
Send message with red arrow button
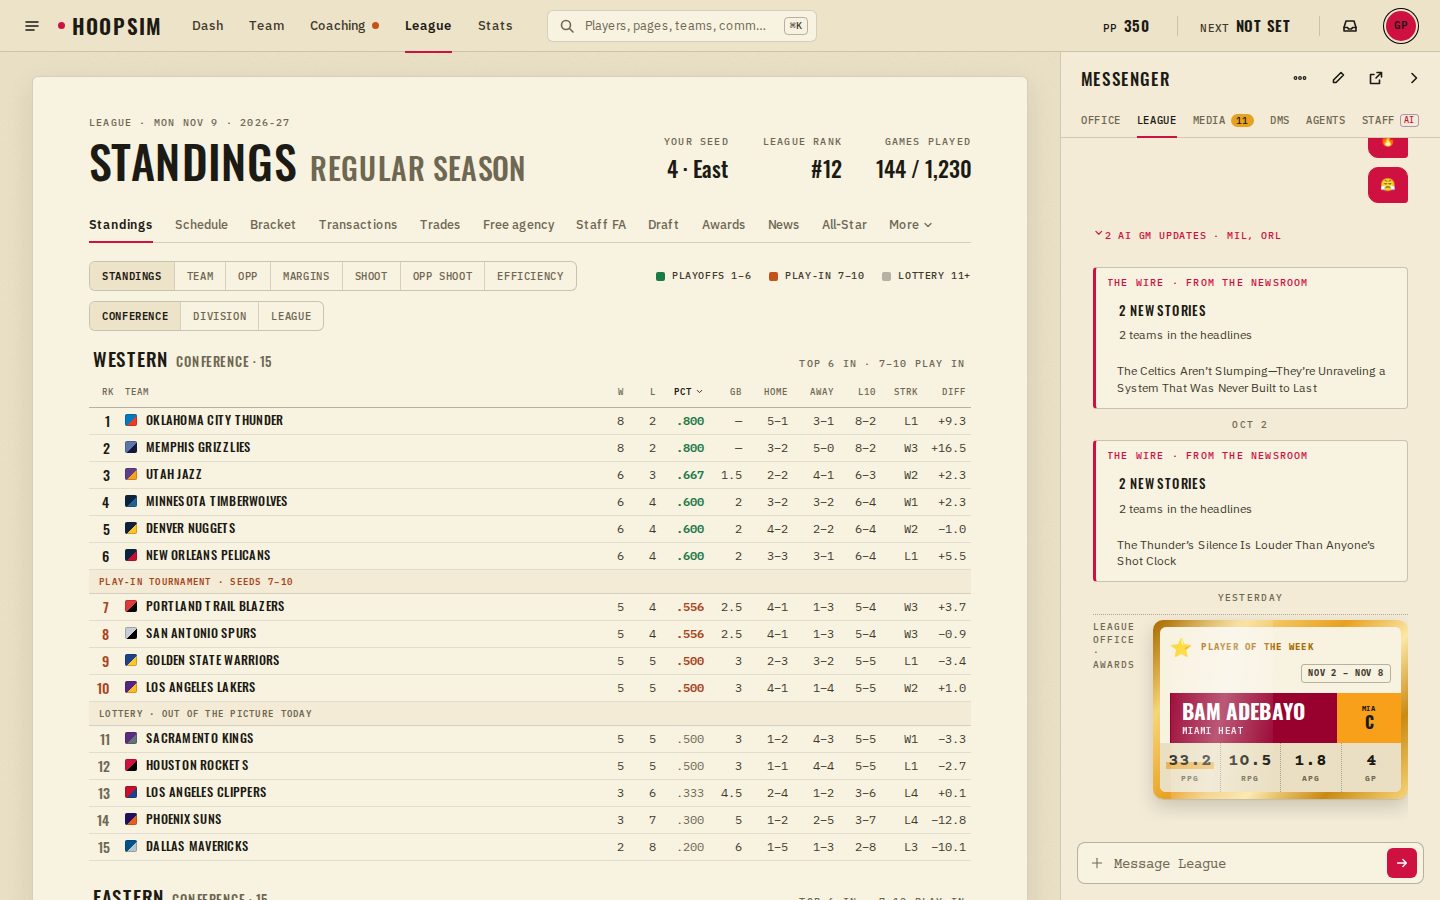click(1402, 863)
